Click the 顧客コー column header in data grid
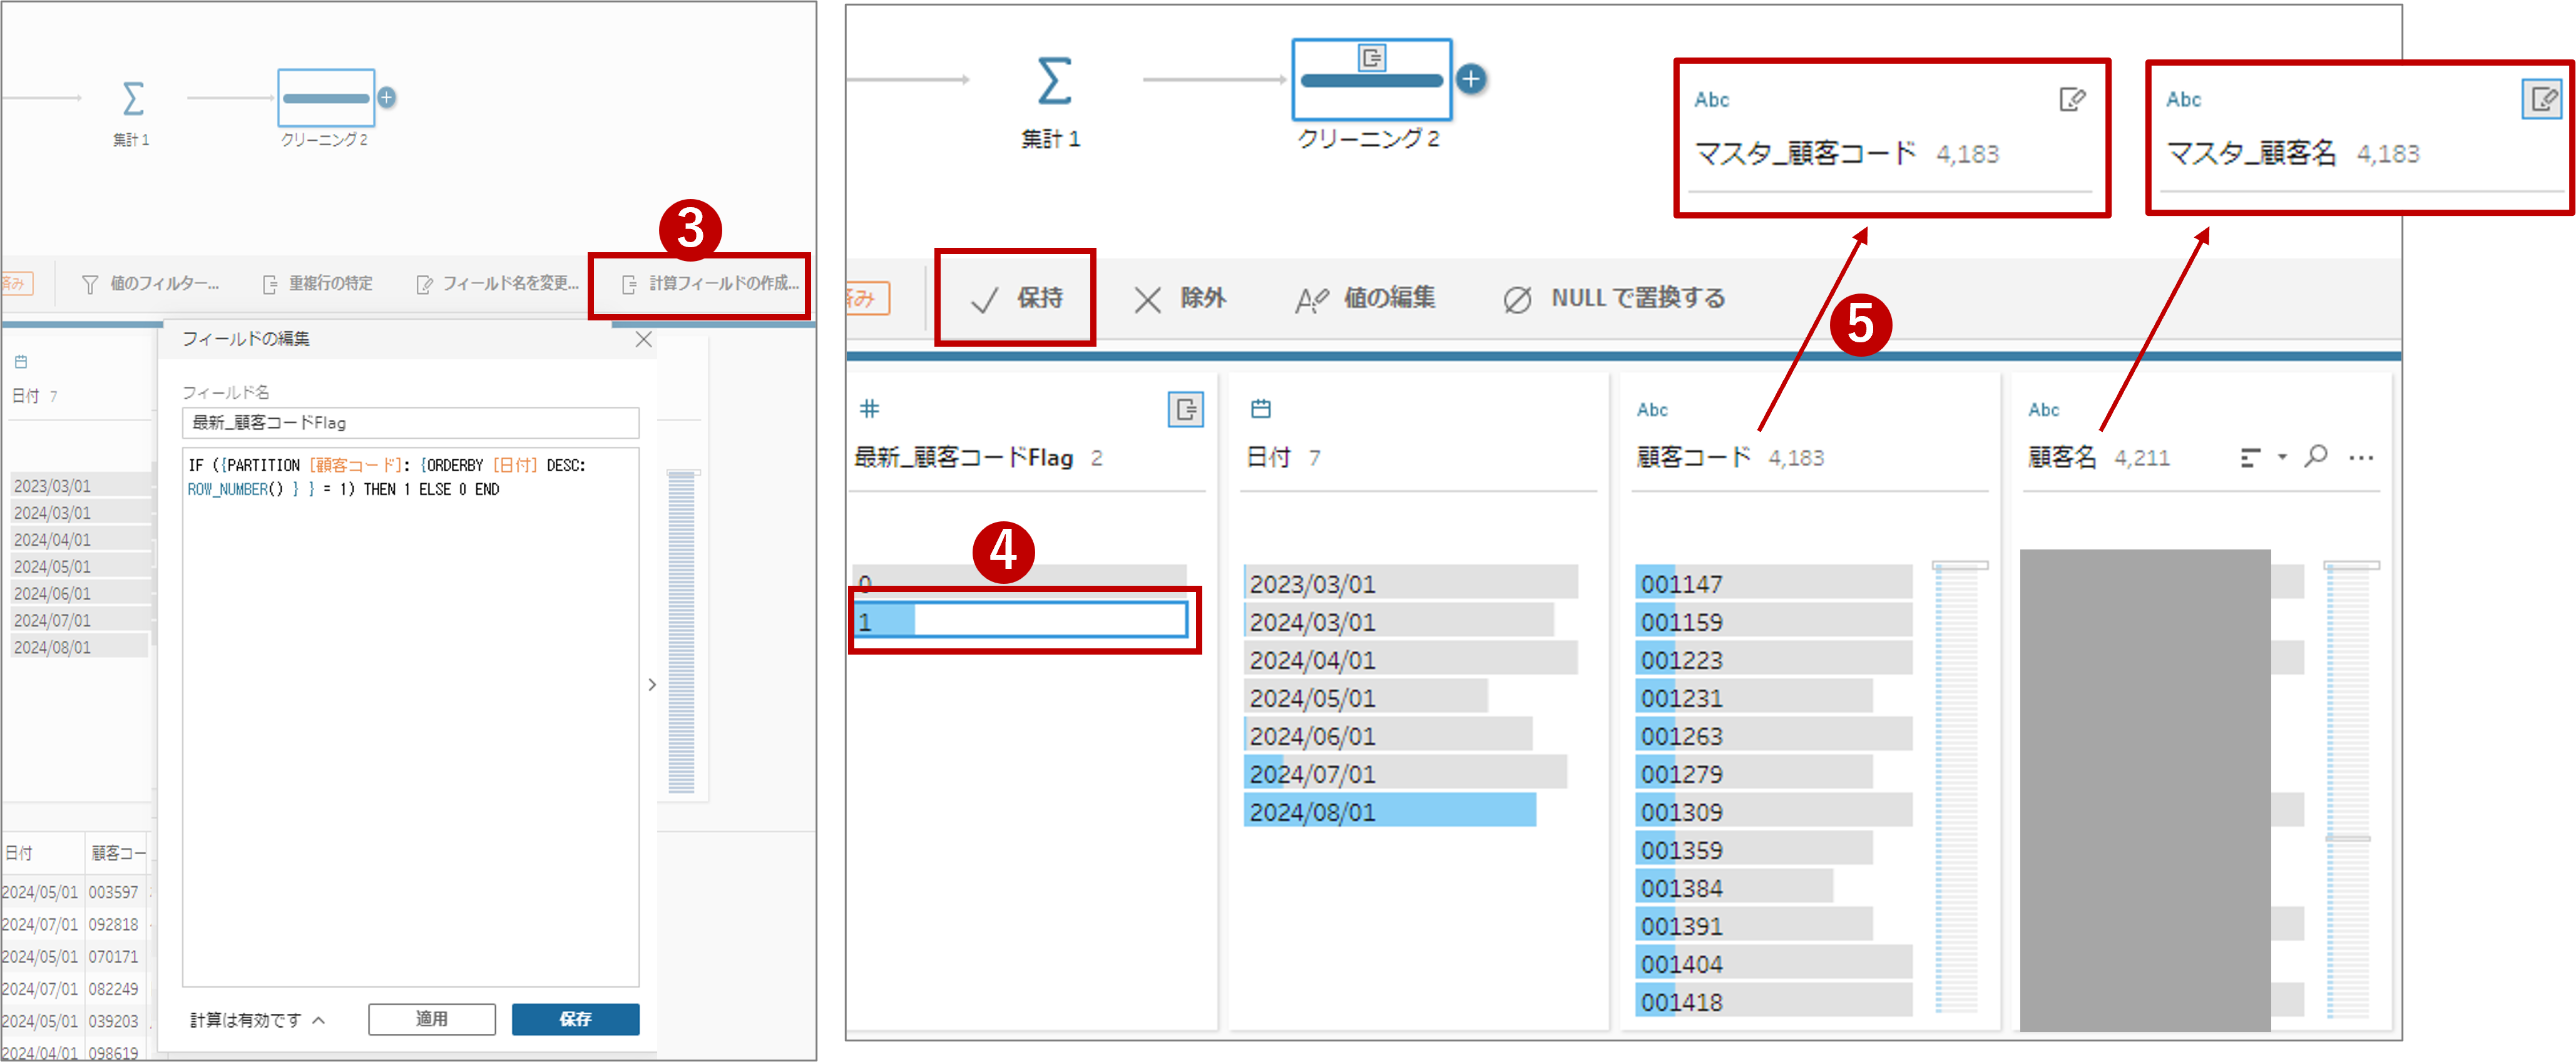The image size is (2576, 1062). point(118,853)
